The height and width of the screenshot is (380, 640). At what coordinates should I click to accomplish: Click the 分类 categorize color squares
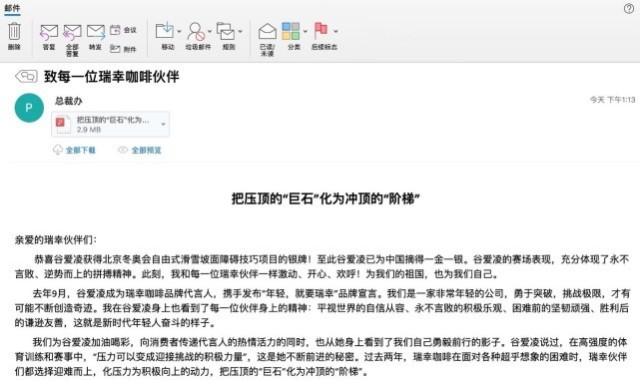(291, 31)
